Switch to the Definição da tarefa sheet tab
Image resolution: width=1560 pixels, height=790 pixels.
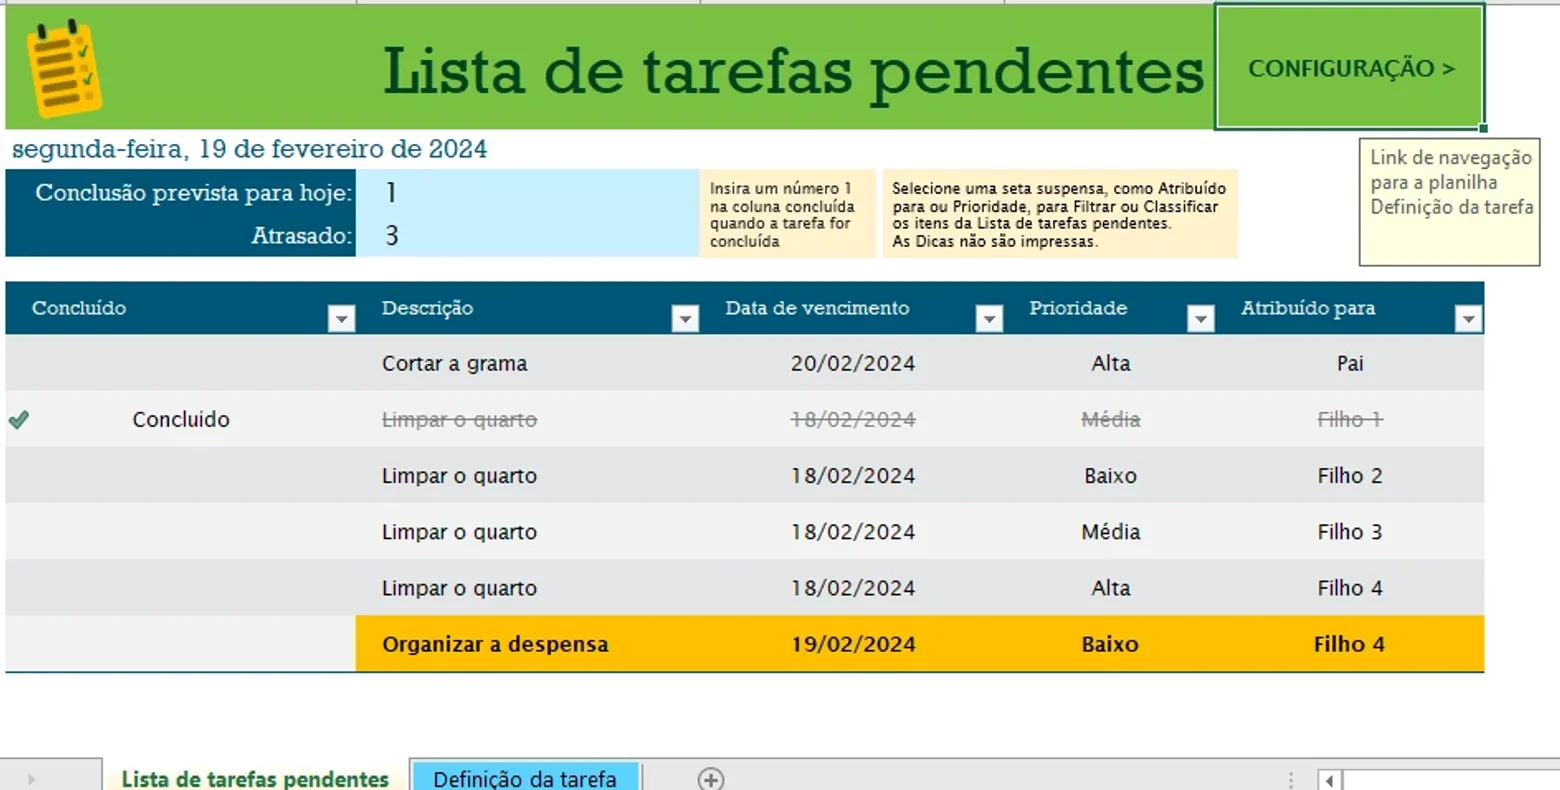[525, 778]
